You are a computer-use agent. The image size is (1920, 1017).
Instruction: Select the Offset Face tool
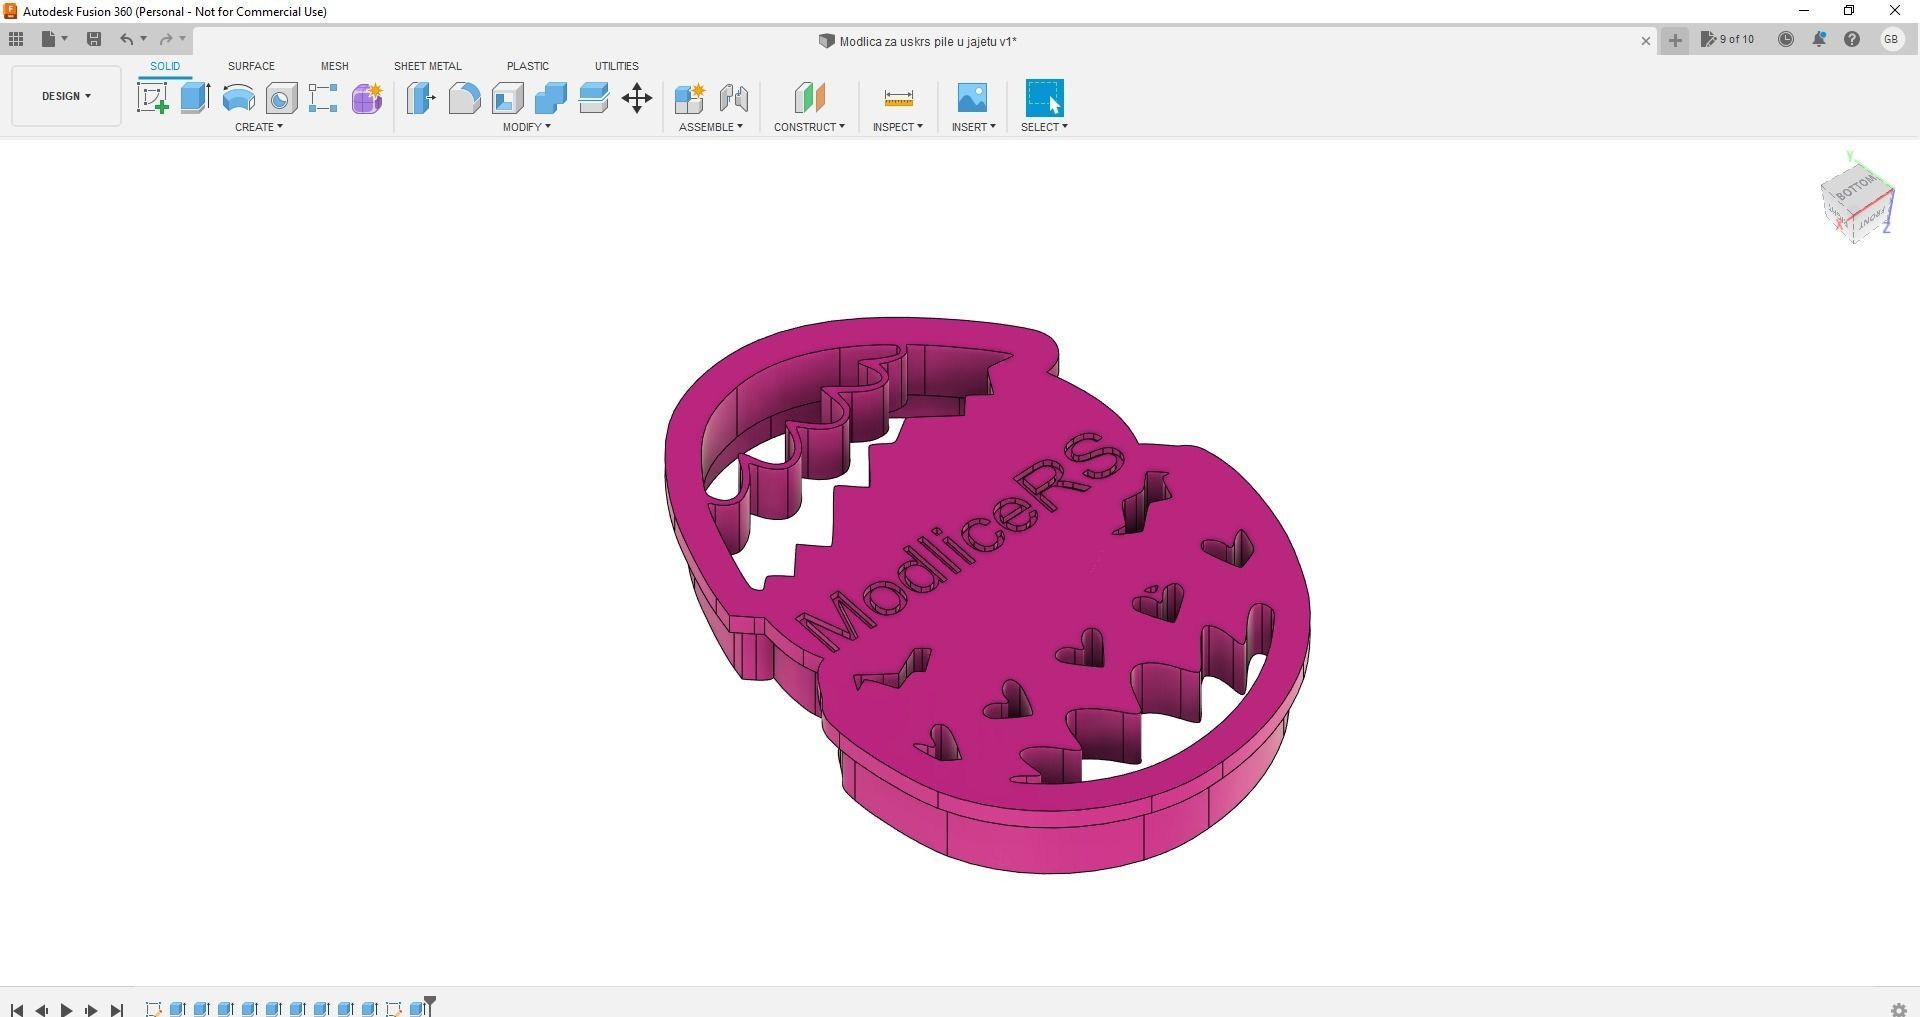tap(594, 98)
